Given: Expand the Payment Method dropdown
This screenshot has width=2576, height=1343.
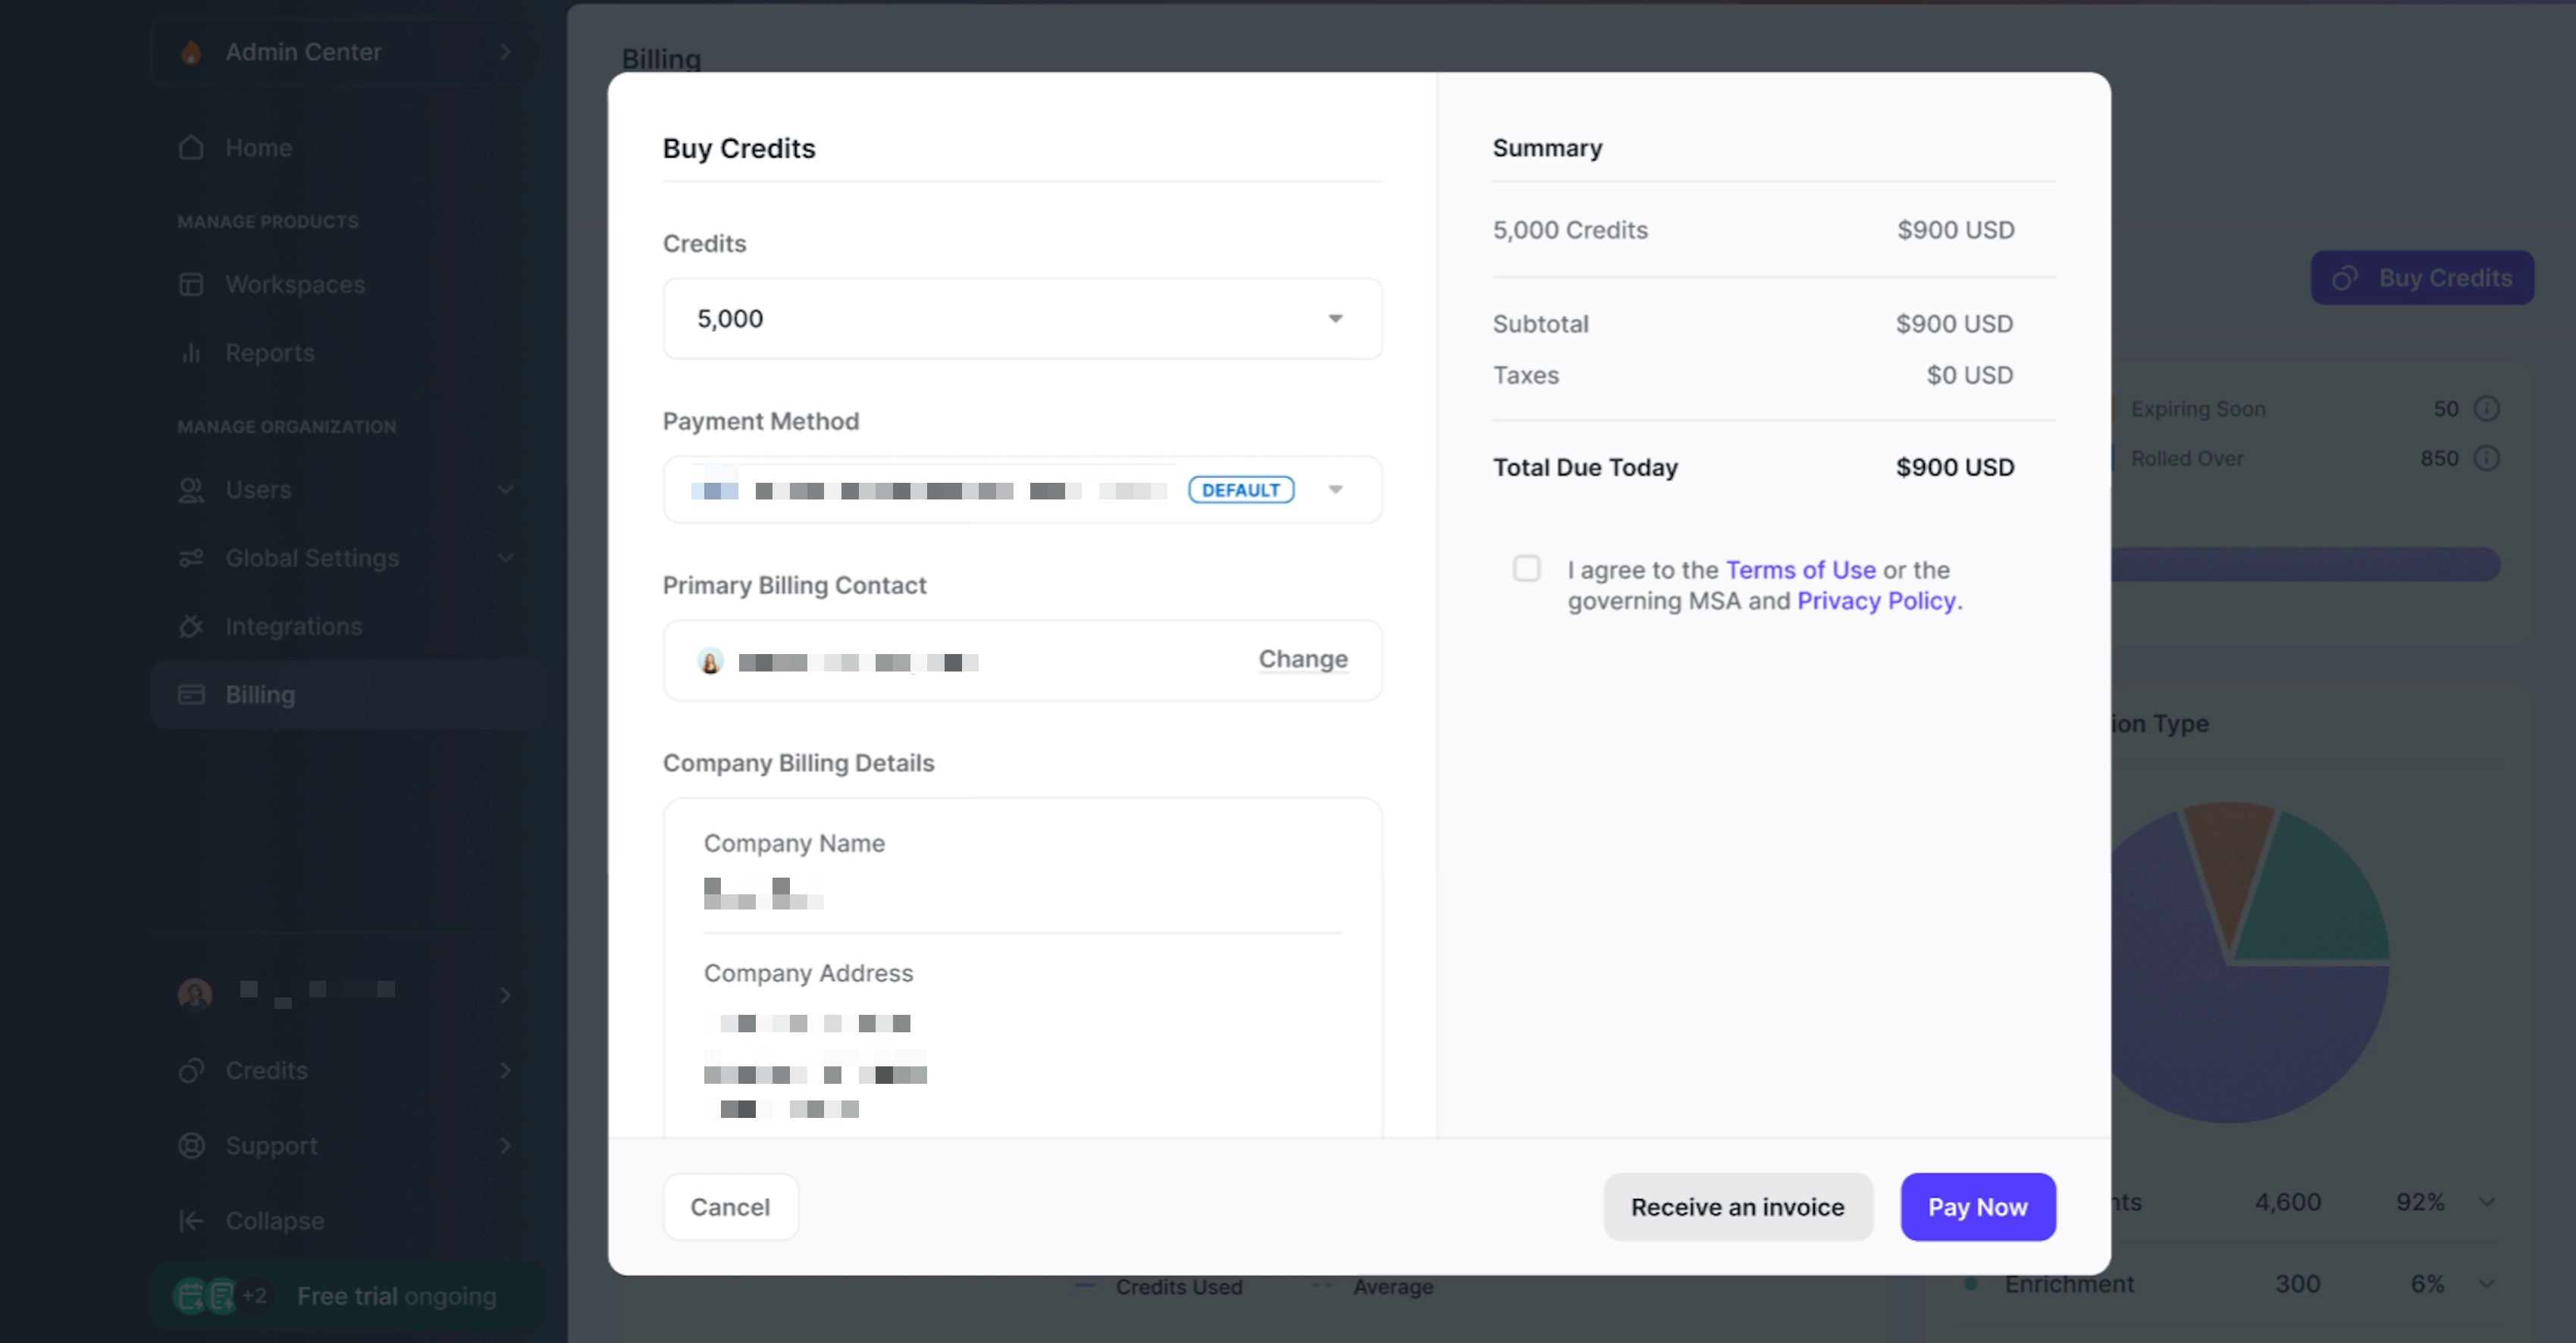Looking at the screenshot, I should coord(1334,490).
